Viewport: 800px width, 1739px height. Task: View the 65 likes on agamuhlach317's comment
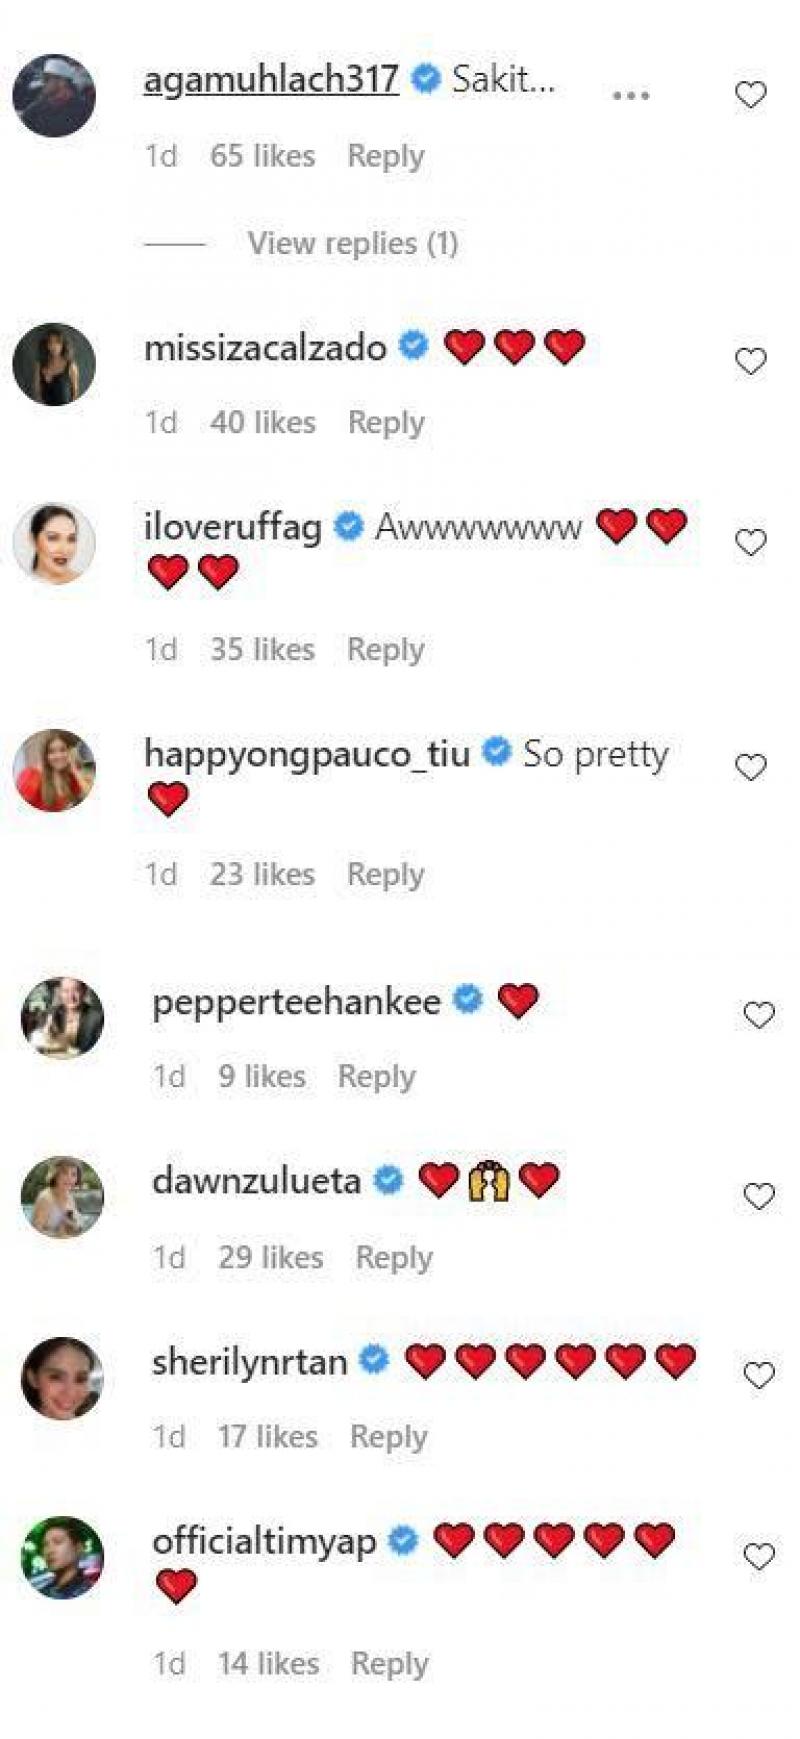(262, 156)
